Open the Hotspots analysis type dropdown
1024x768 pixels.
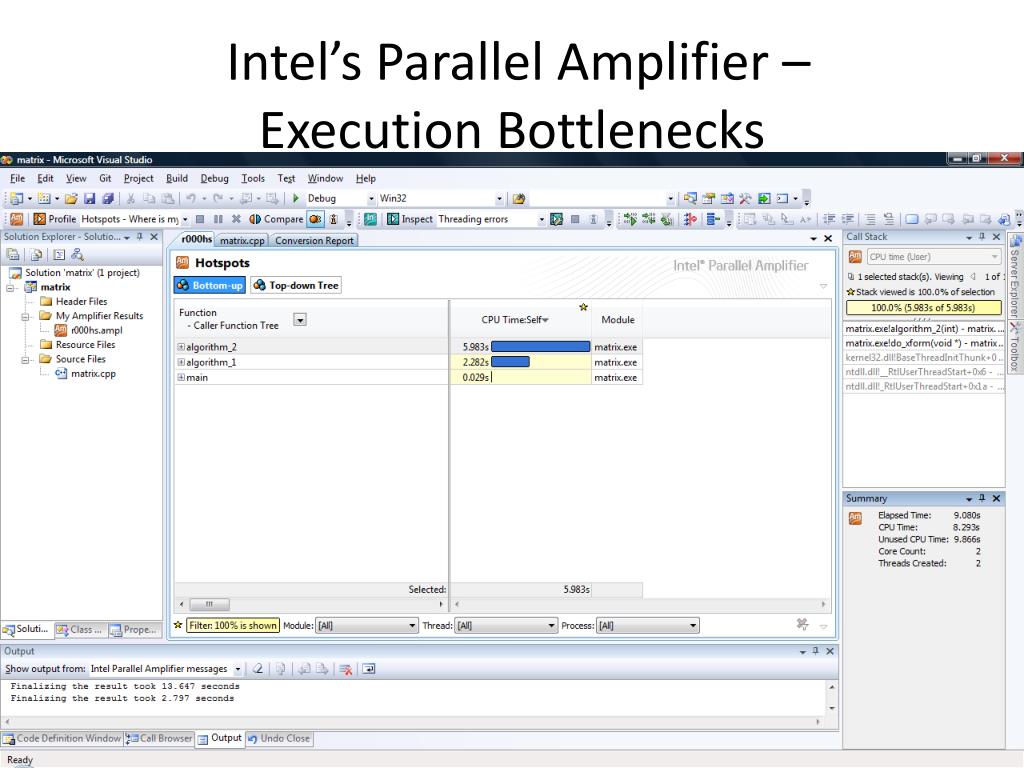[x=185, y=219]
